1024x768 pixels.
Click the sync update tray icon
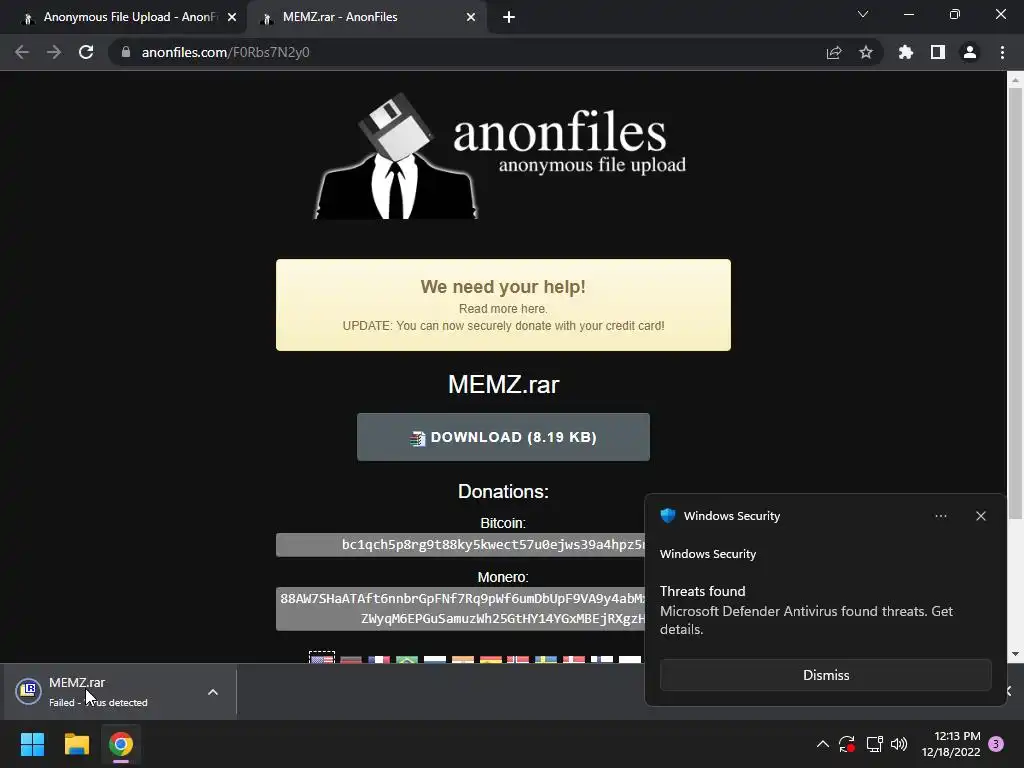847,744
